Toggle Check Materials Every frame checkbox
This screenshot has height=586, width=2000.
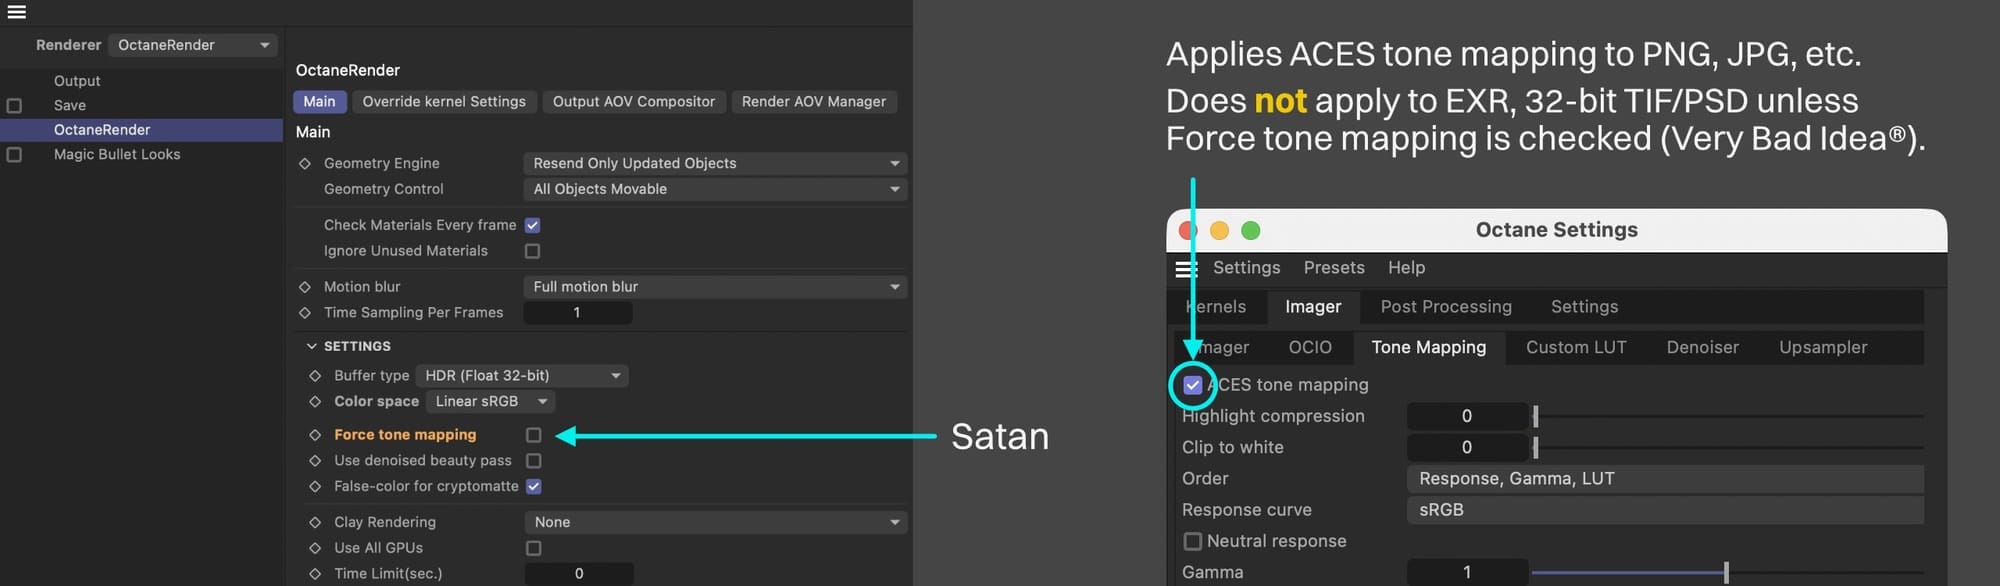pos(532,226)
